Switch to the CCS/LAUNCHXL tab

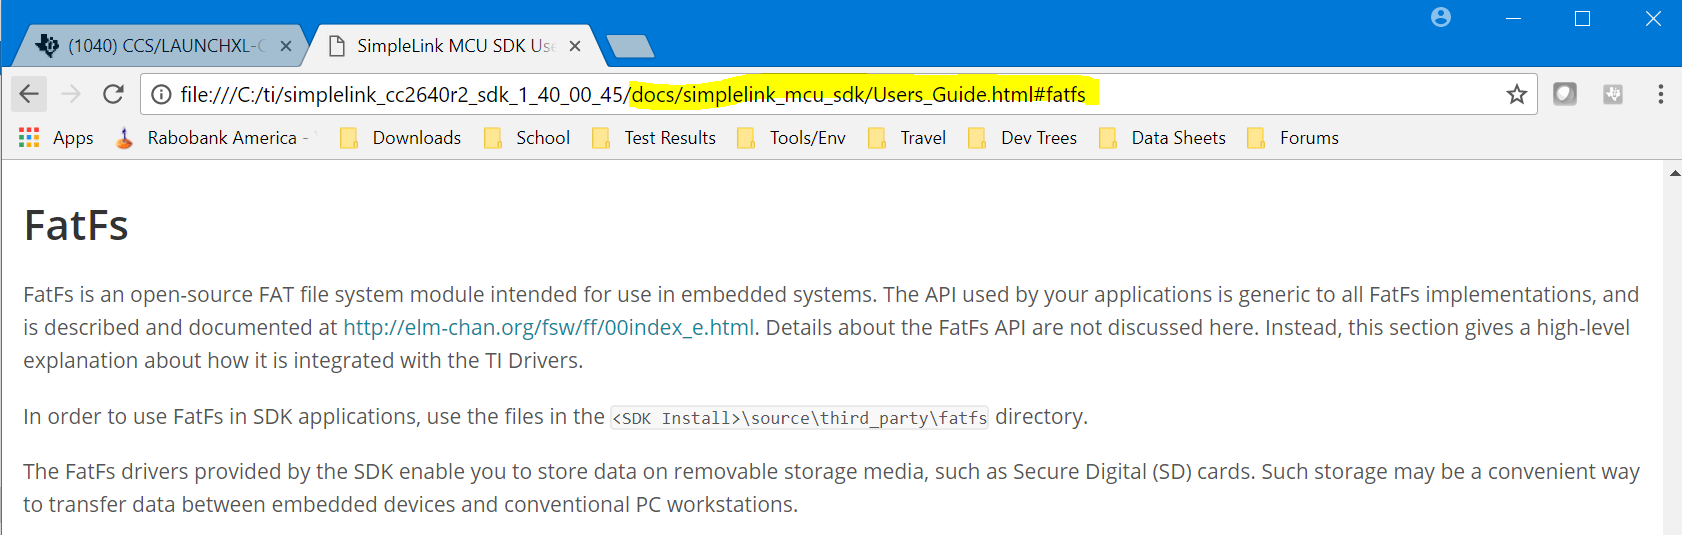(x=160, y=46)
